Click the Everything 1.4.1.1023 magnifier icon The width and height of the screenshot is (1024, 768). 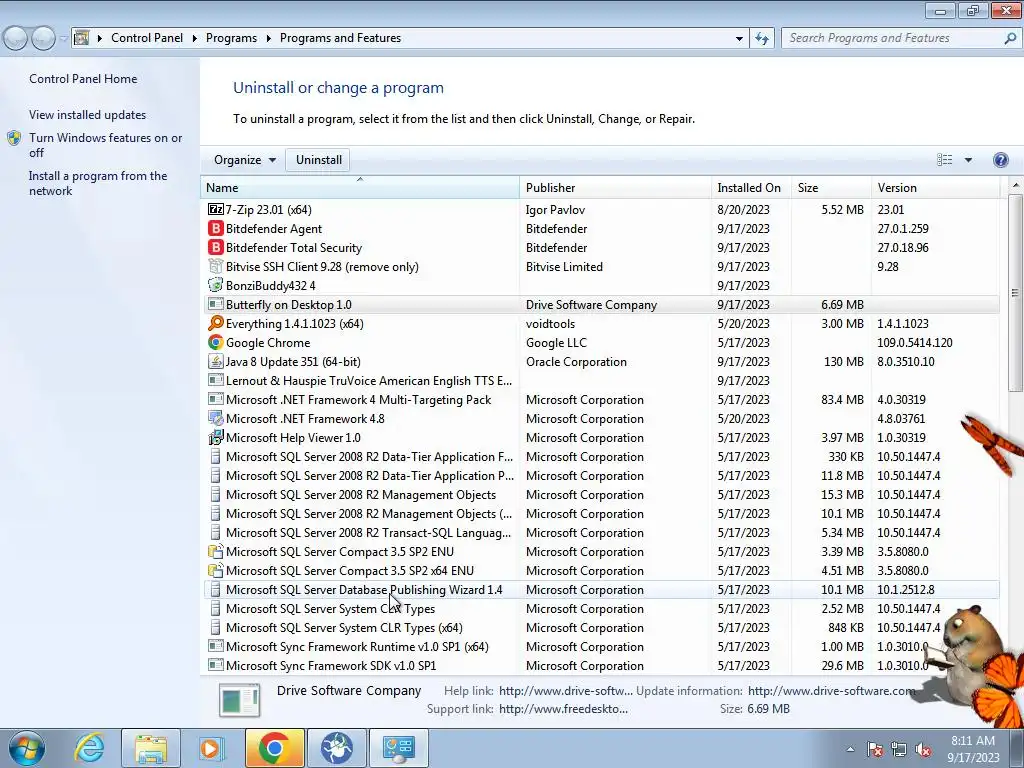(x=216, y=323)
